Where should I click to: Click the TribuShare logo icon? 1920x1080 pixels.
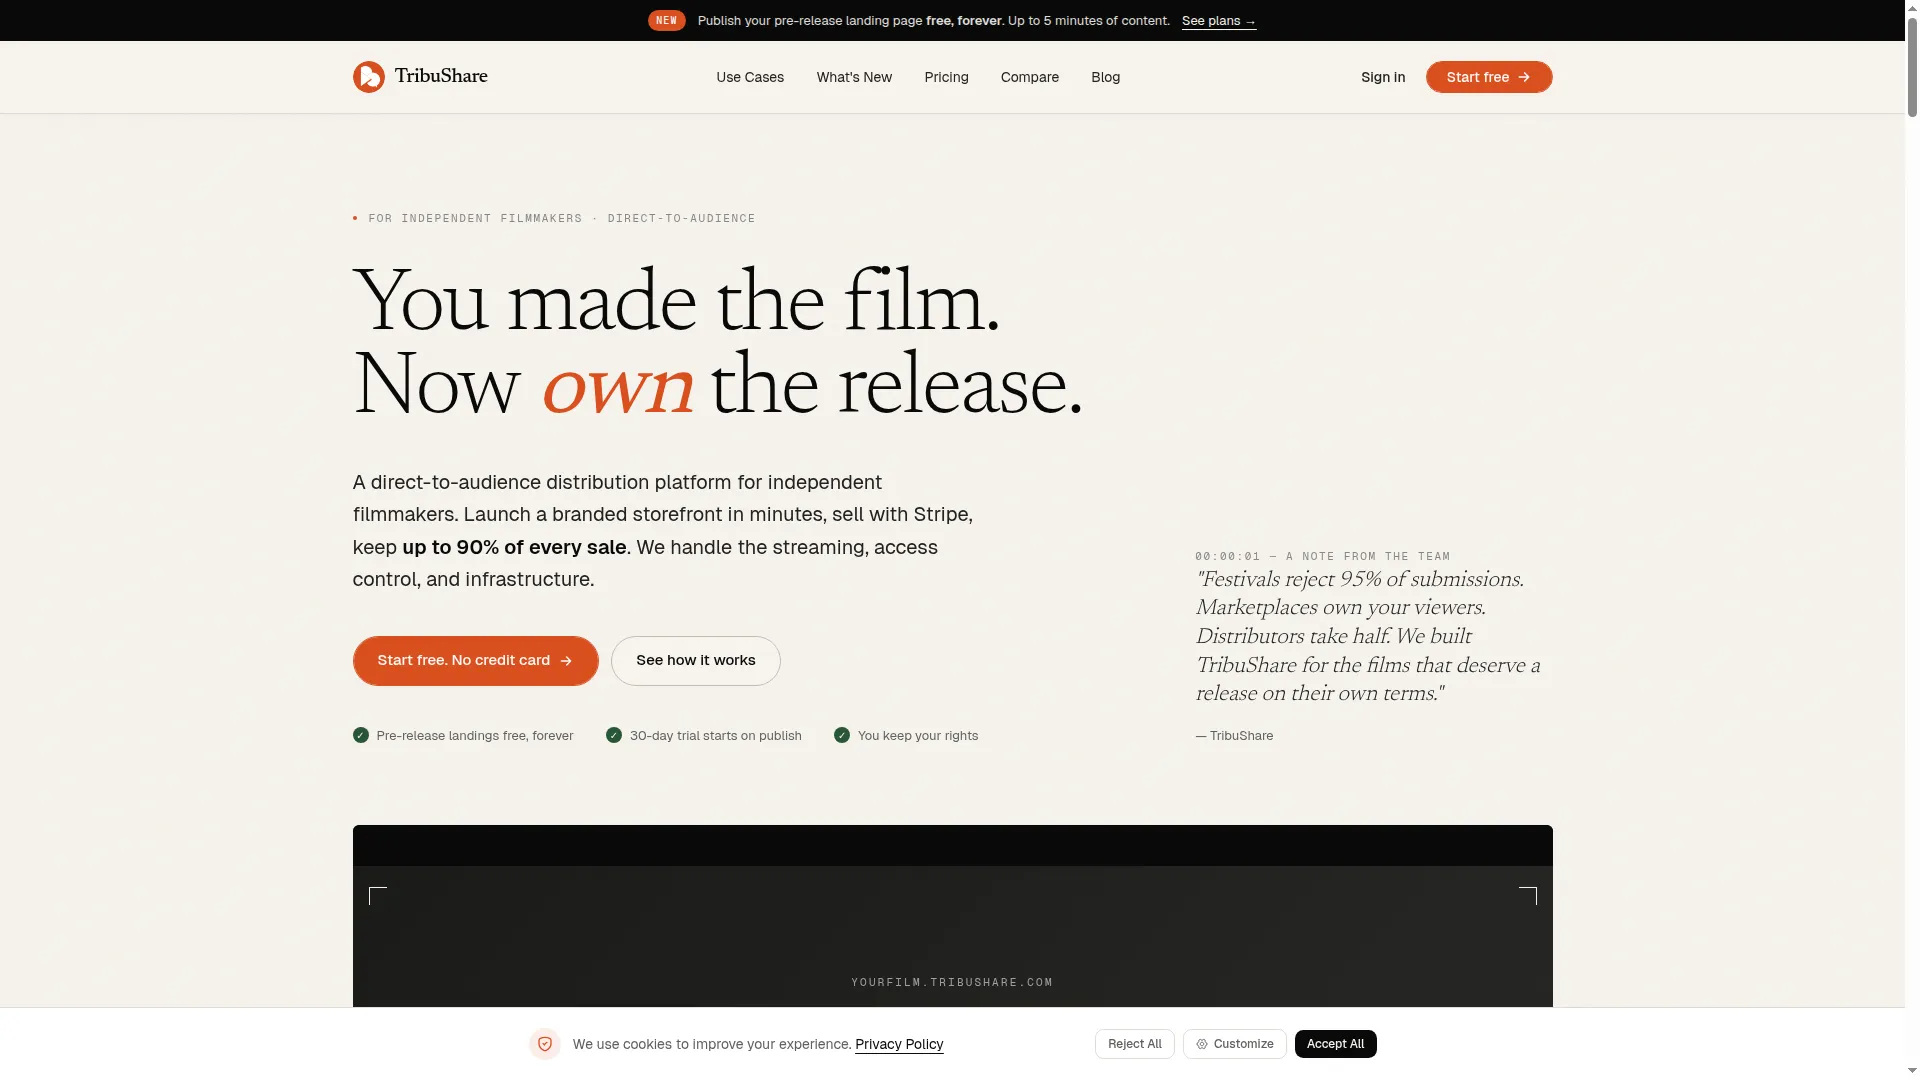tap(368, 77)
